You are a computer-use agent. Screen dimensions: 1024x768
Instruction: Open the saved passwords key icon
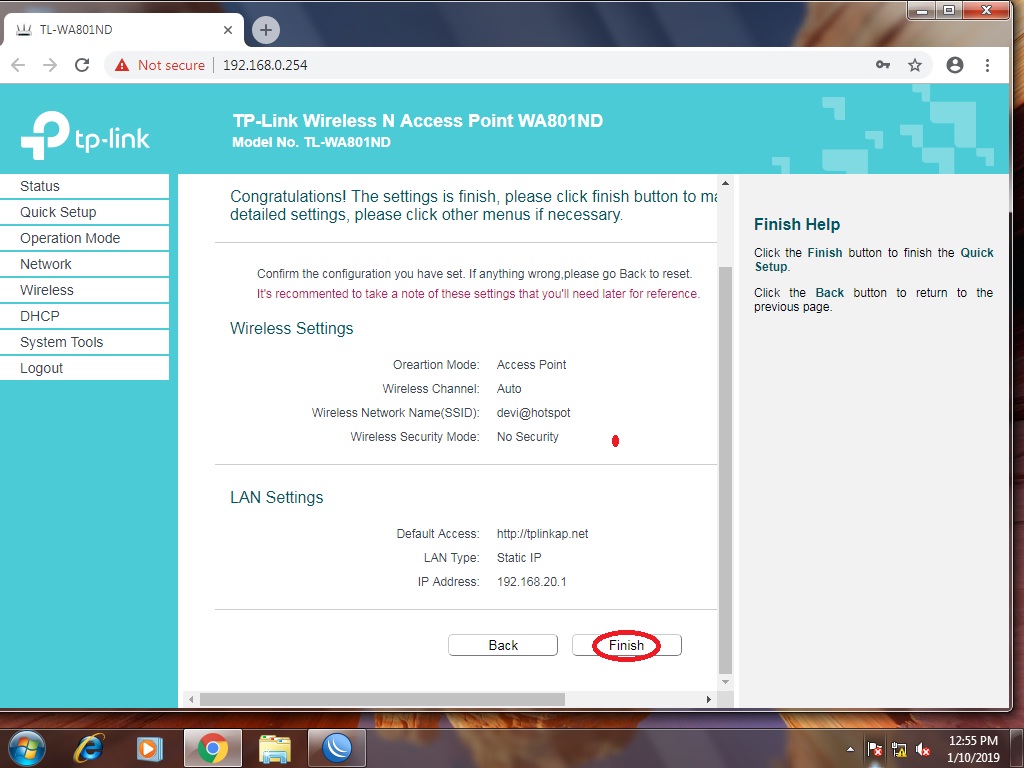click(883, 65)
